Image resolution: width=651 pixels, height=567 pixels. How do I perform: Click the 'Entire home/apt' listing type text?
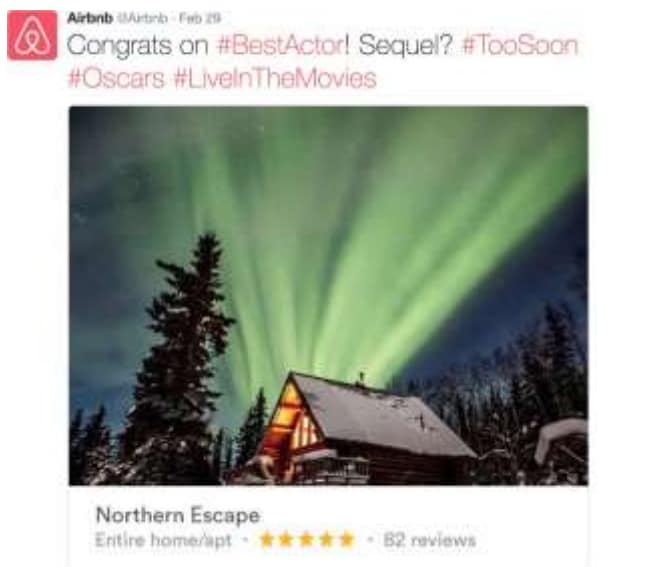click(163, 540)
